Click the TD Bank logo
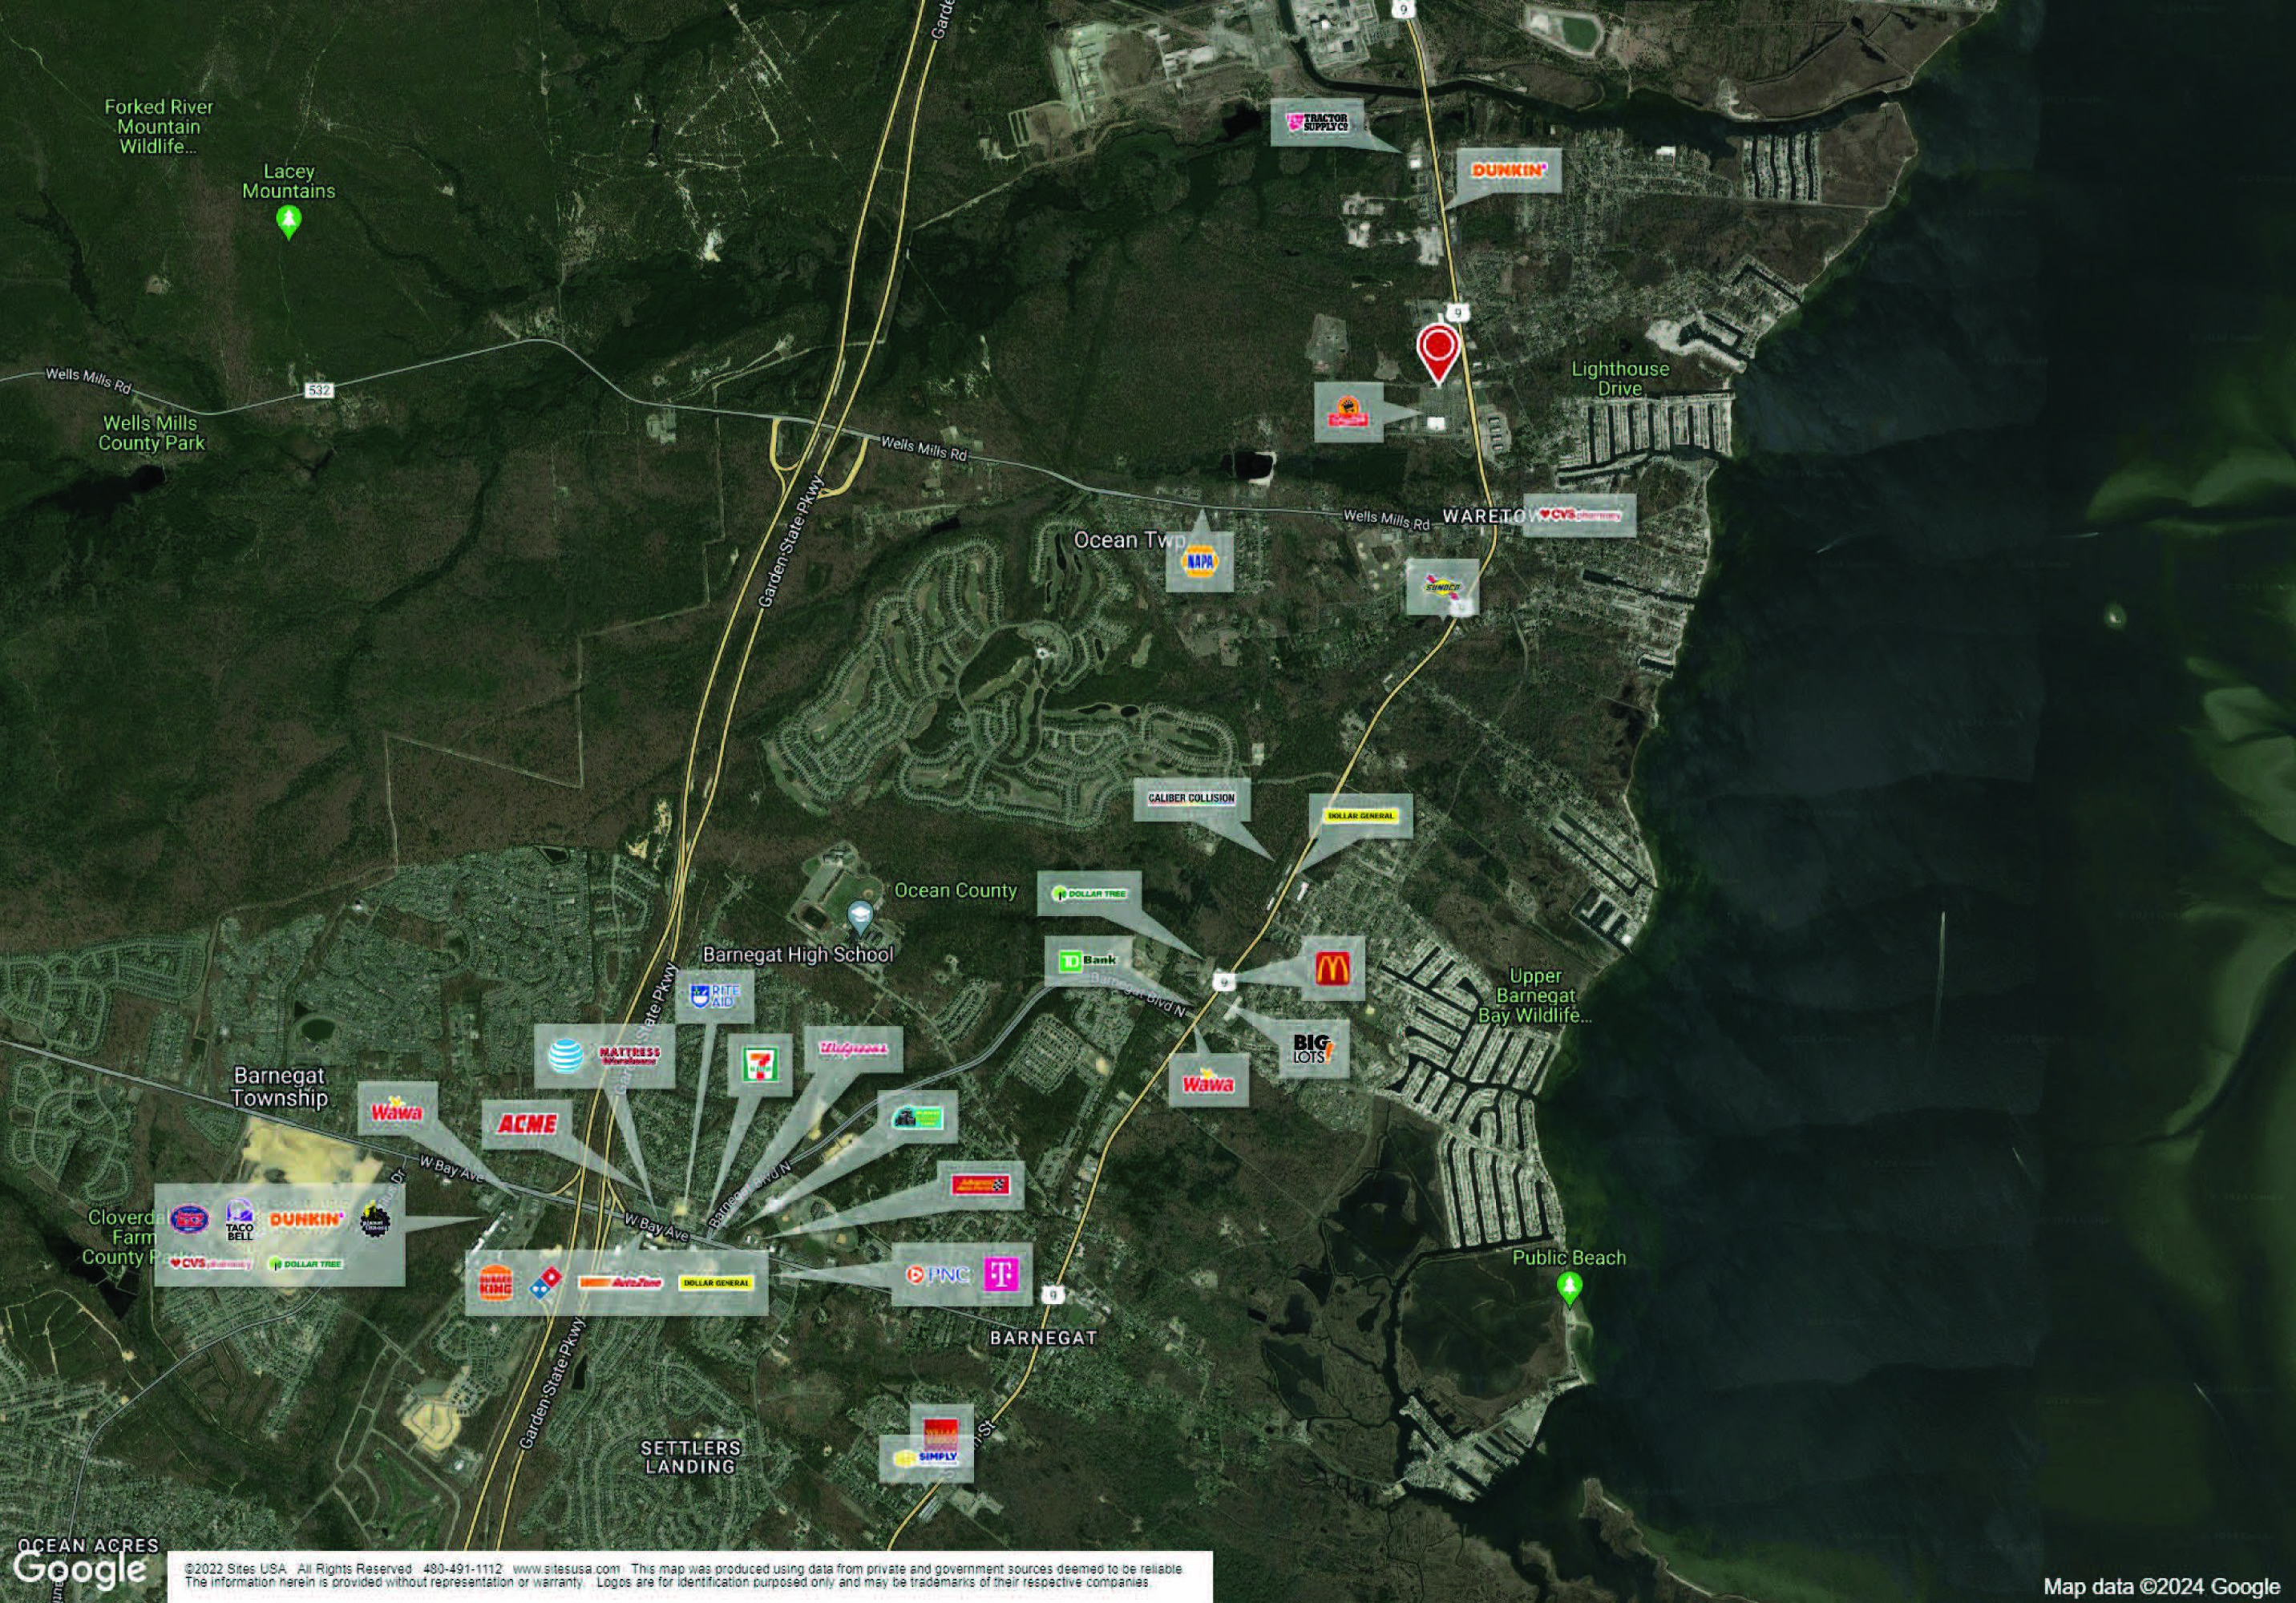This screenshot has height=1603, width=2296. 1088,961
